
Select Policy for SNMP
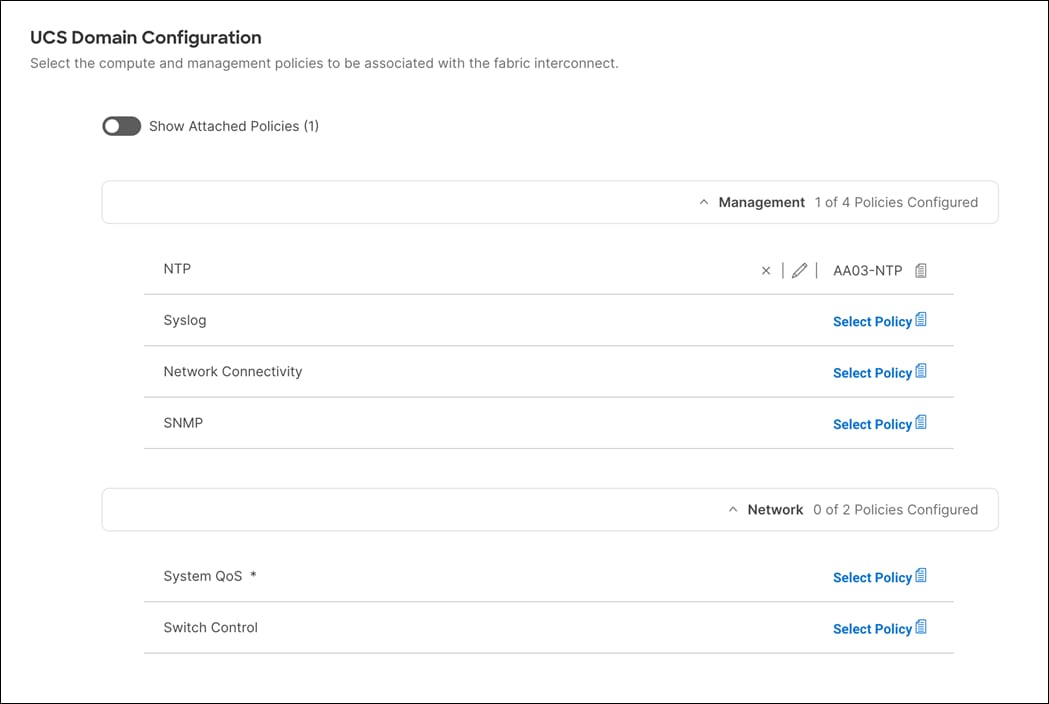(x=872, y=424)
